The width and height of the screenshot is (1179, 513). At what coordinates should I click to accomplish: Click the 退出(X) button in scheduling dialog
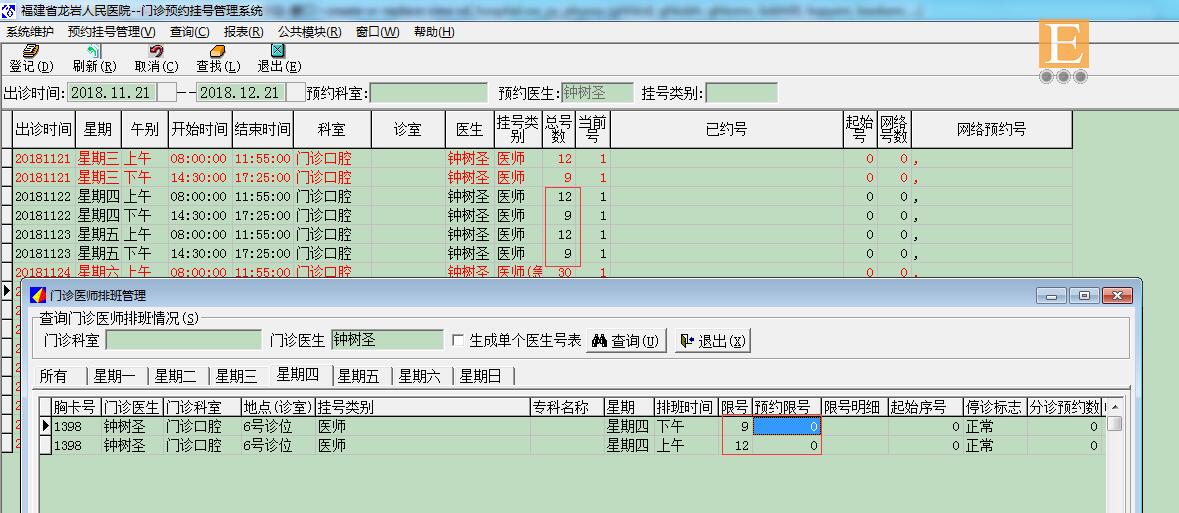[x=713, y=341]
